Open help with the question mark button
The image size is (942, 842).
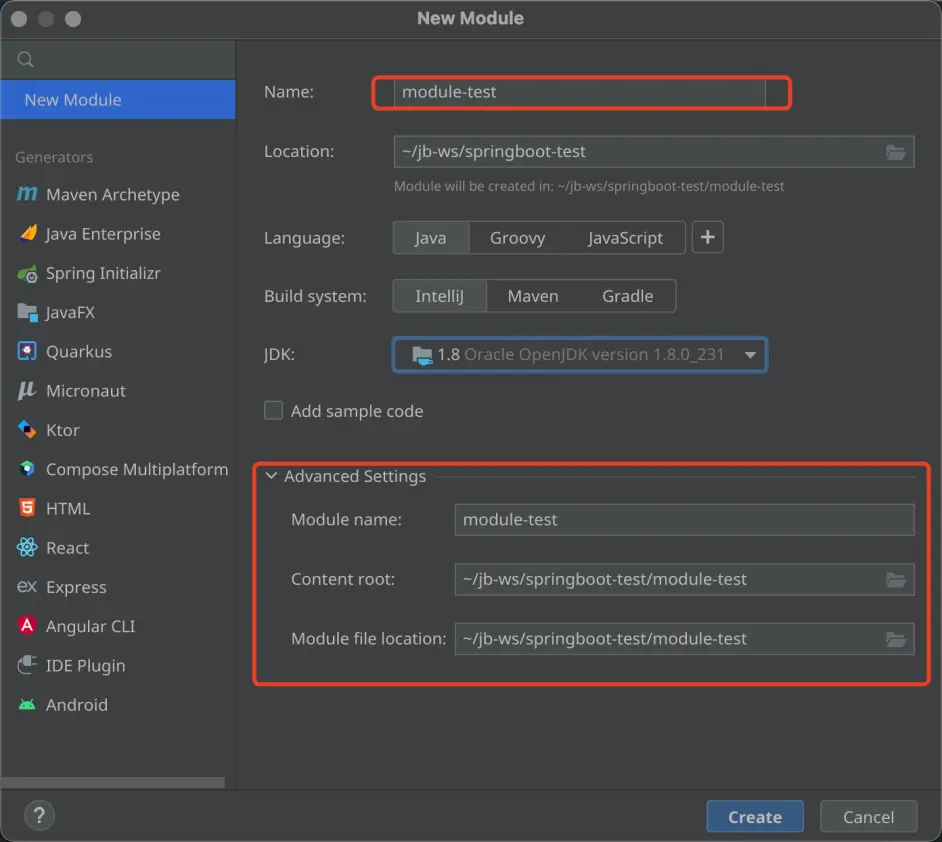pyautogui.click(x=40, y=816)
